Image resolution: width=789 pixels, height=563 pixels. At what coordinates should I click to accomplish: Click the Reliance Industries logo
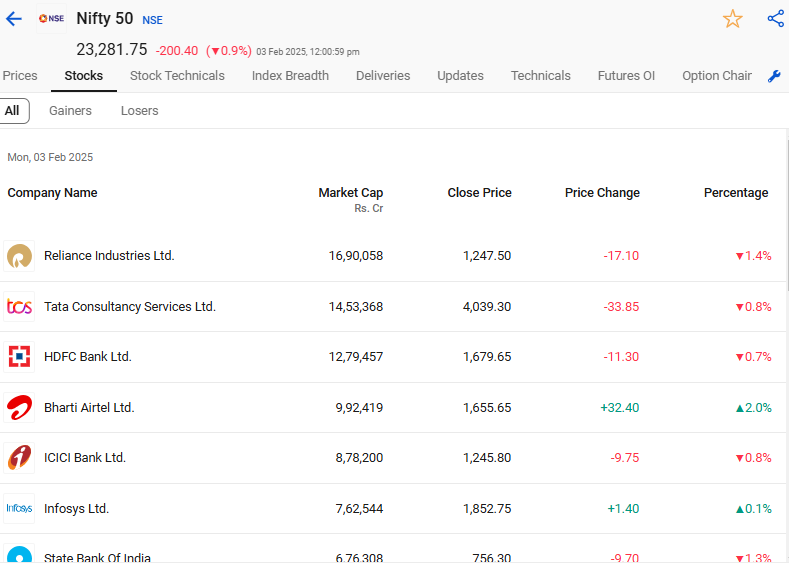(x=19, y=256)
